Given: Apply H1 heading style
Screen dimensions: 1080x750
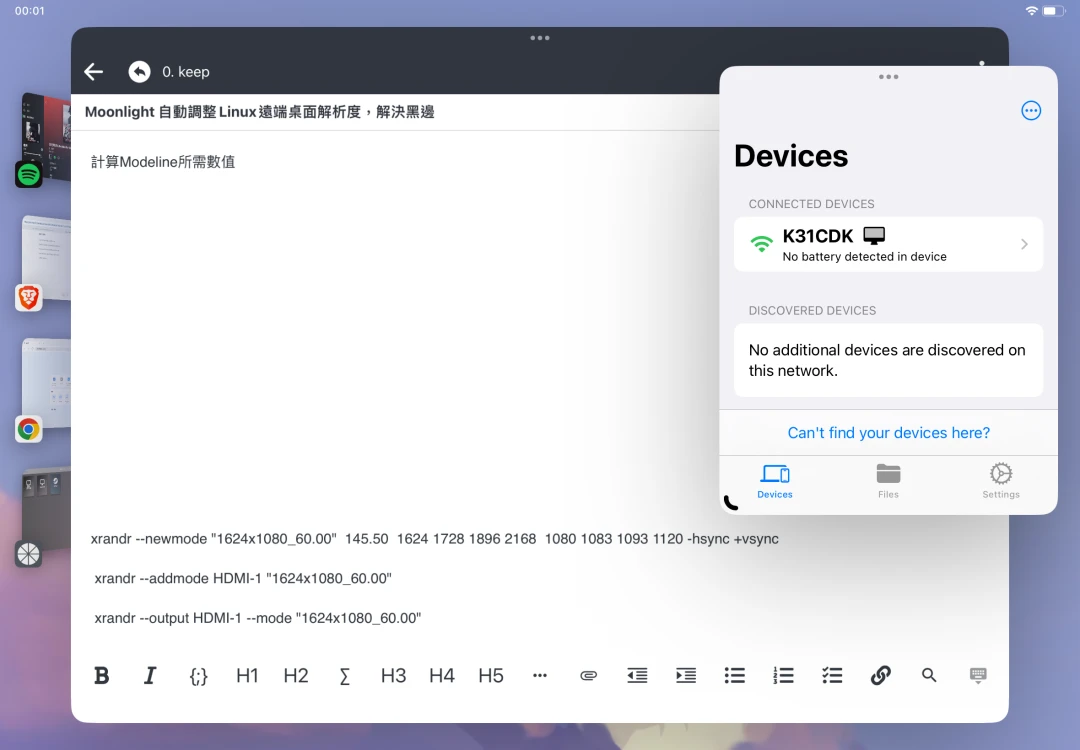Looking at the screenshot, I should (x=247, y=676).
